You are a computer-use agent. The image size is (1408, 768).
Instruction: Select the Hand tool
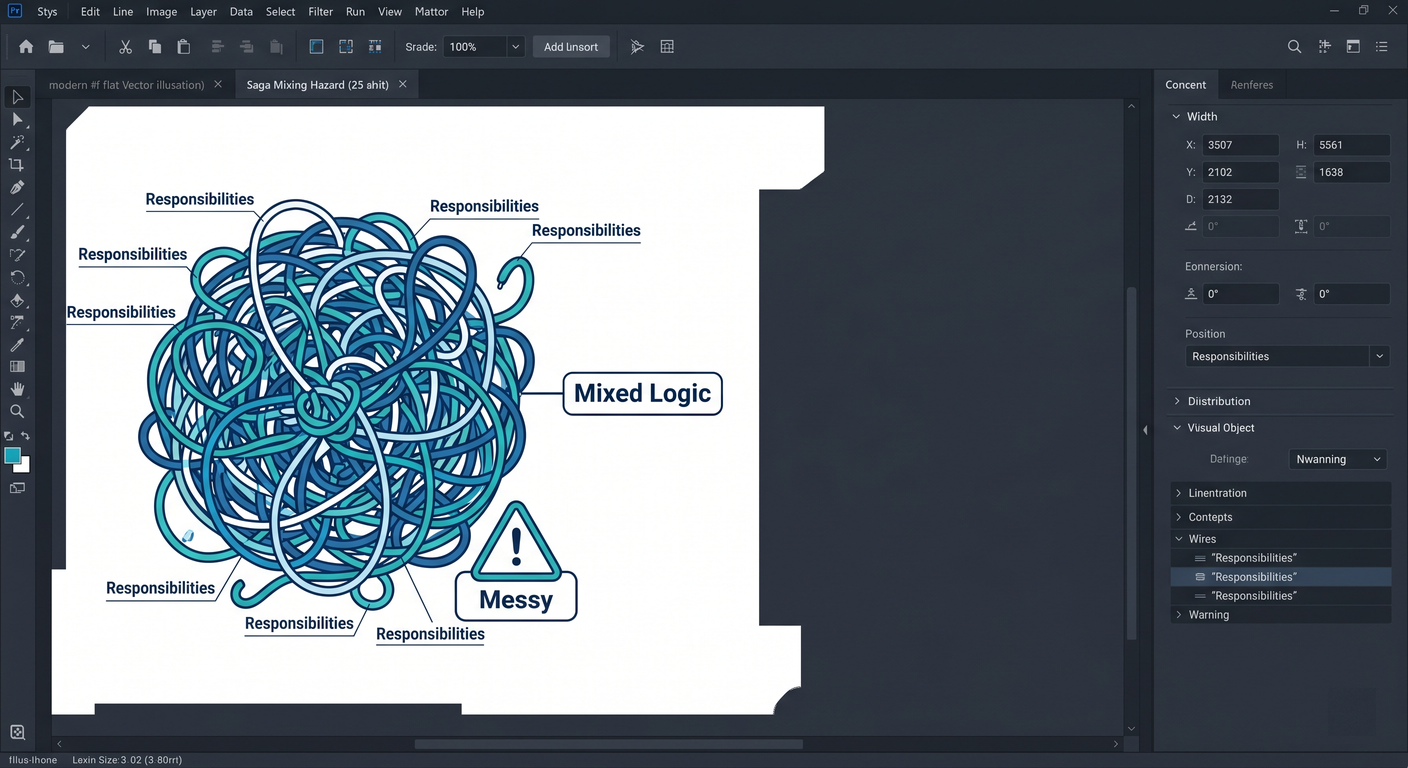pyautogui.click(x=17, y=389)
